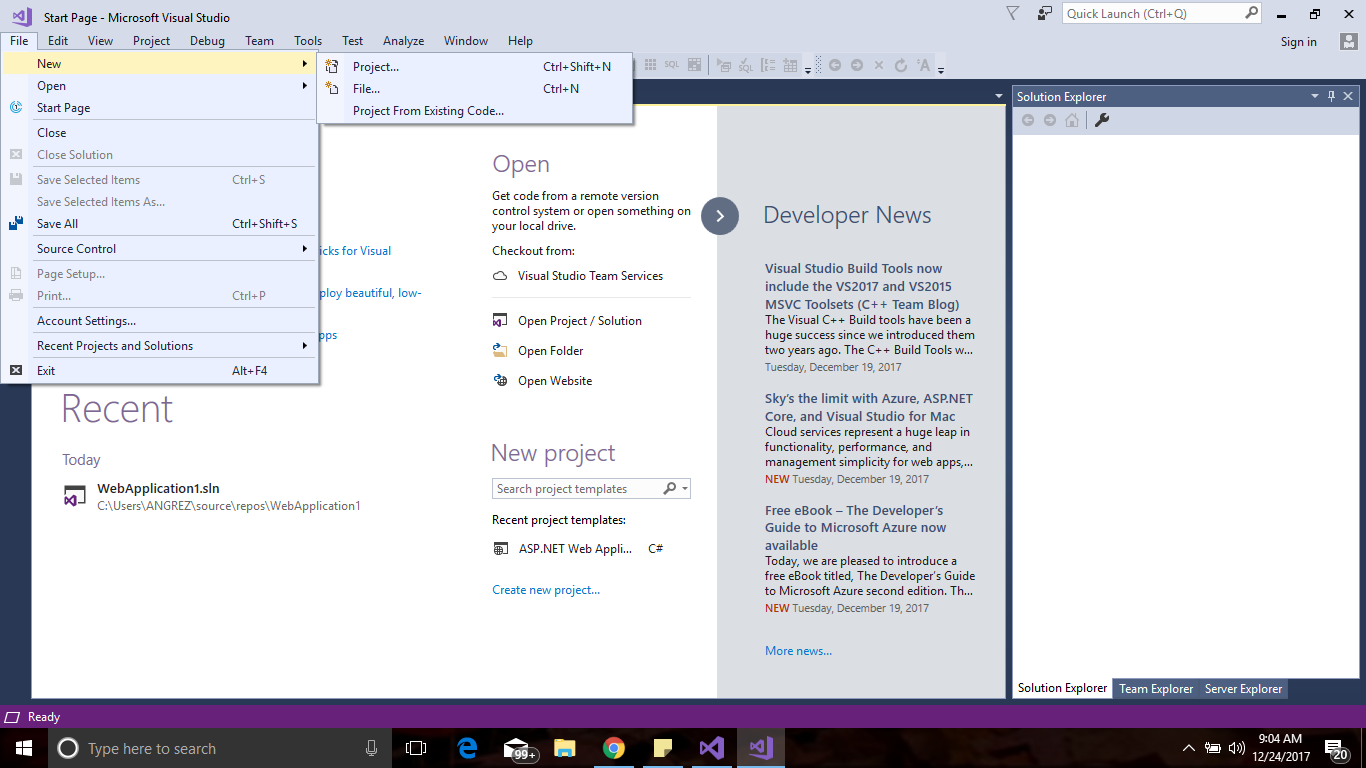
Task: Click the New Project icon in submenu
Action: coord(332,67)
